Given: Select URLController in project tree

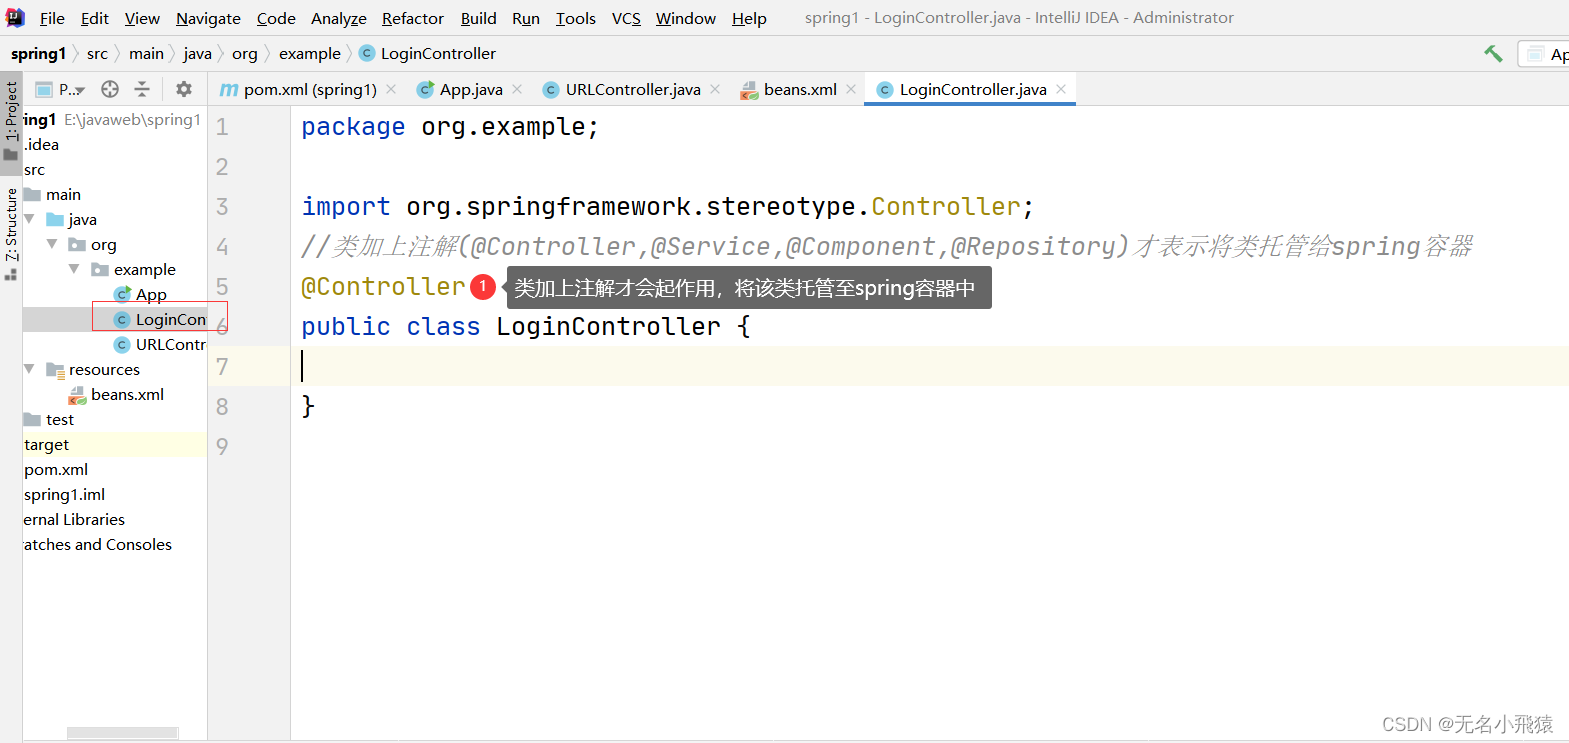Looking at the screenshot, I should 160,344.
